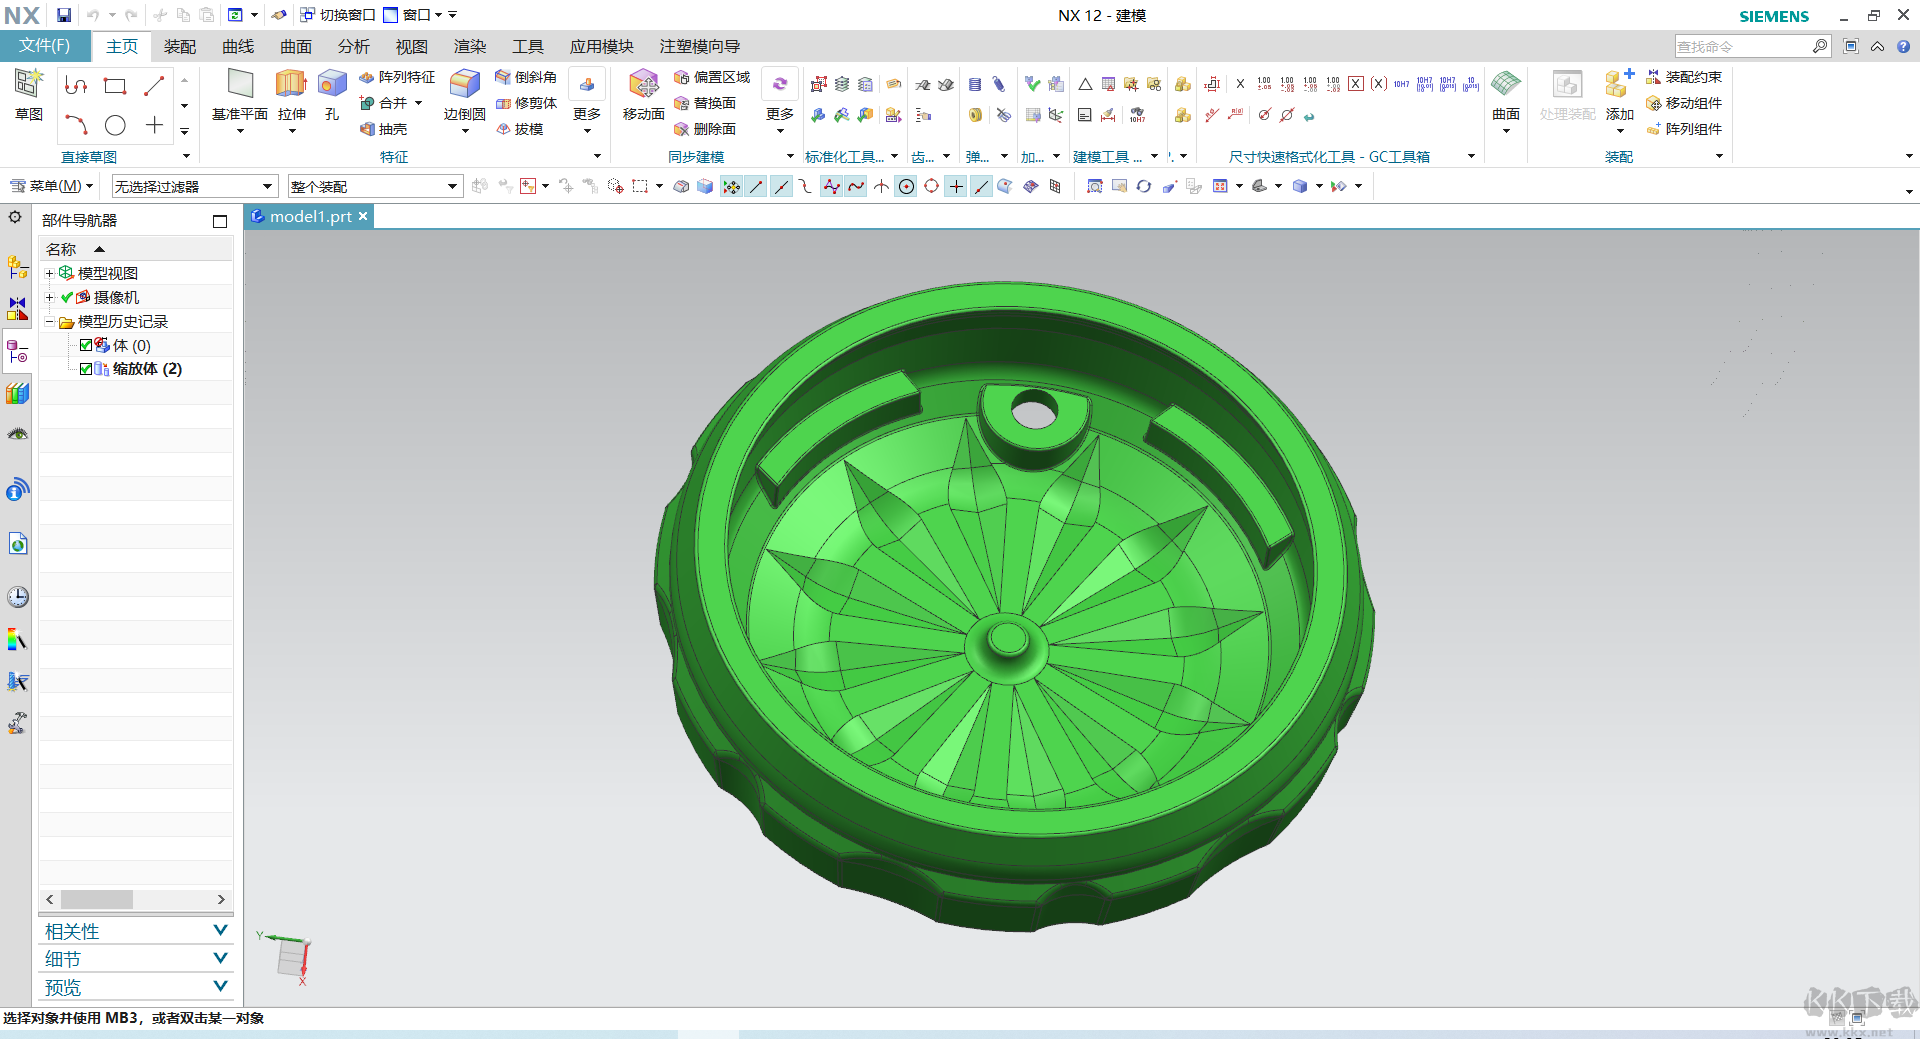This screenshot has height=1039, width=1920.
Task: Click in the 查找命令 search field
Action: click(1741, 47)
